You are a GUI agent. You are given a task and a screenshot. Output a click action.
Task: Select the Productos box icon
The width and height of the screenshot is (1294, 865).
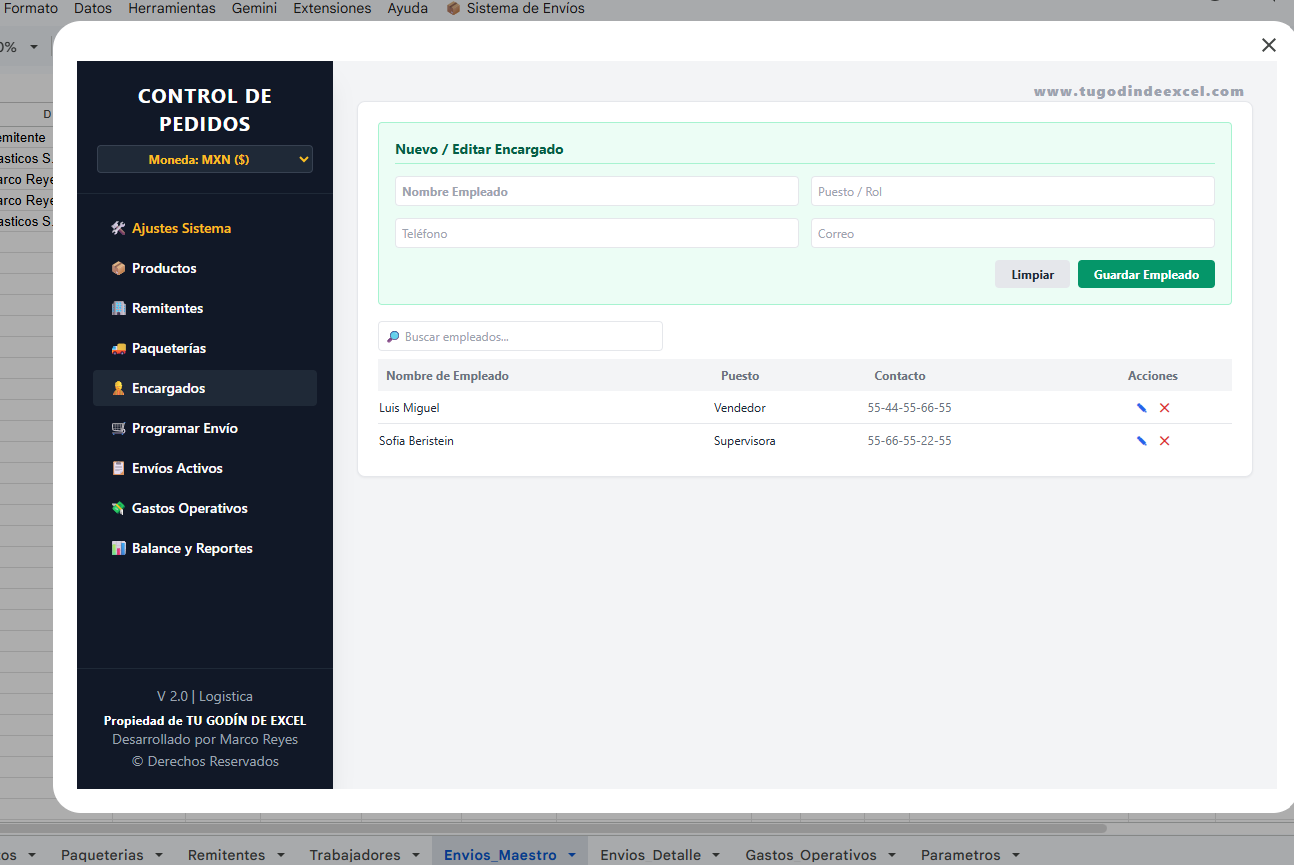[118, 268]
